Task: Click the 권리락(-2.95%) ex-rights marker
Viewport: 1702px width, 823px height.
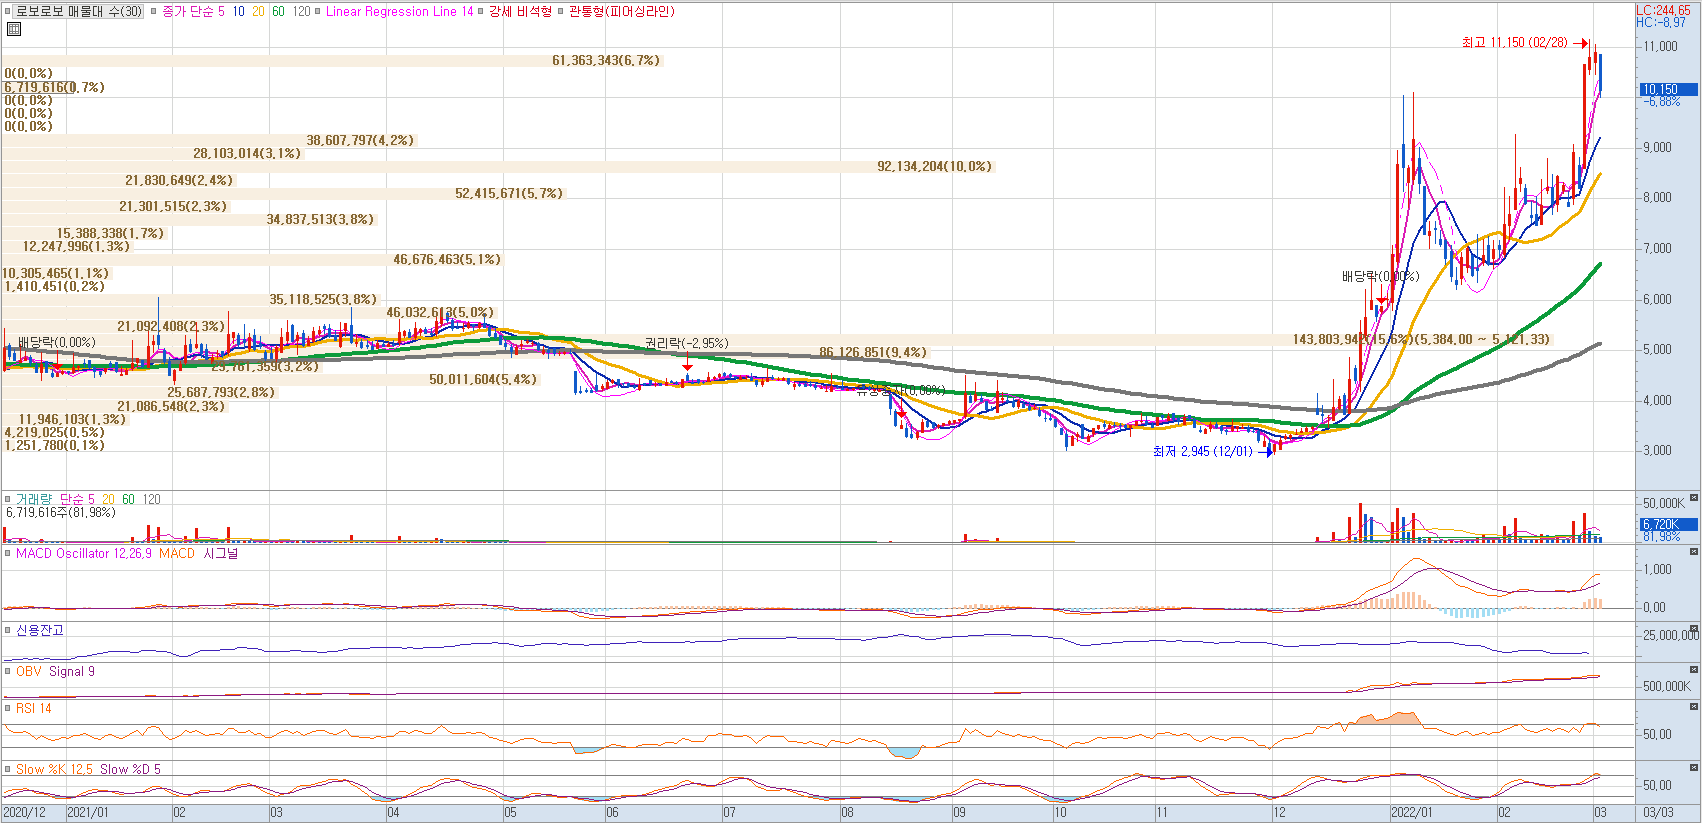Action: (x=686, y=343)
